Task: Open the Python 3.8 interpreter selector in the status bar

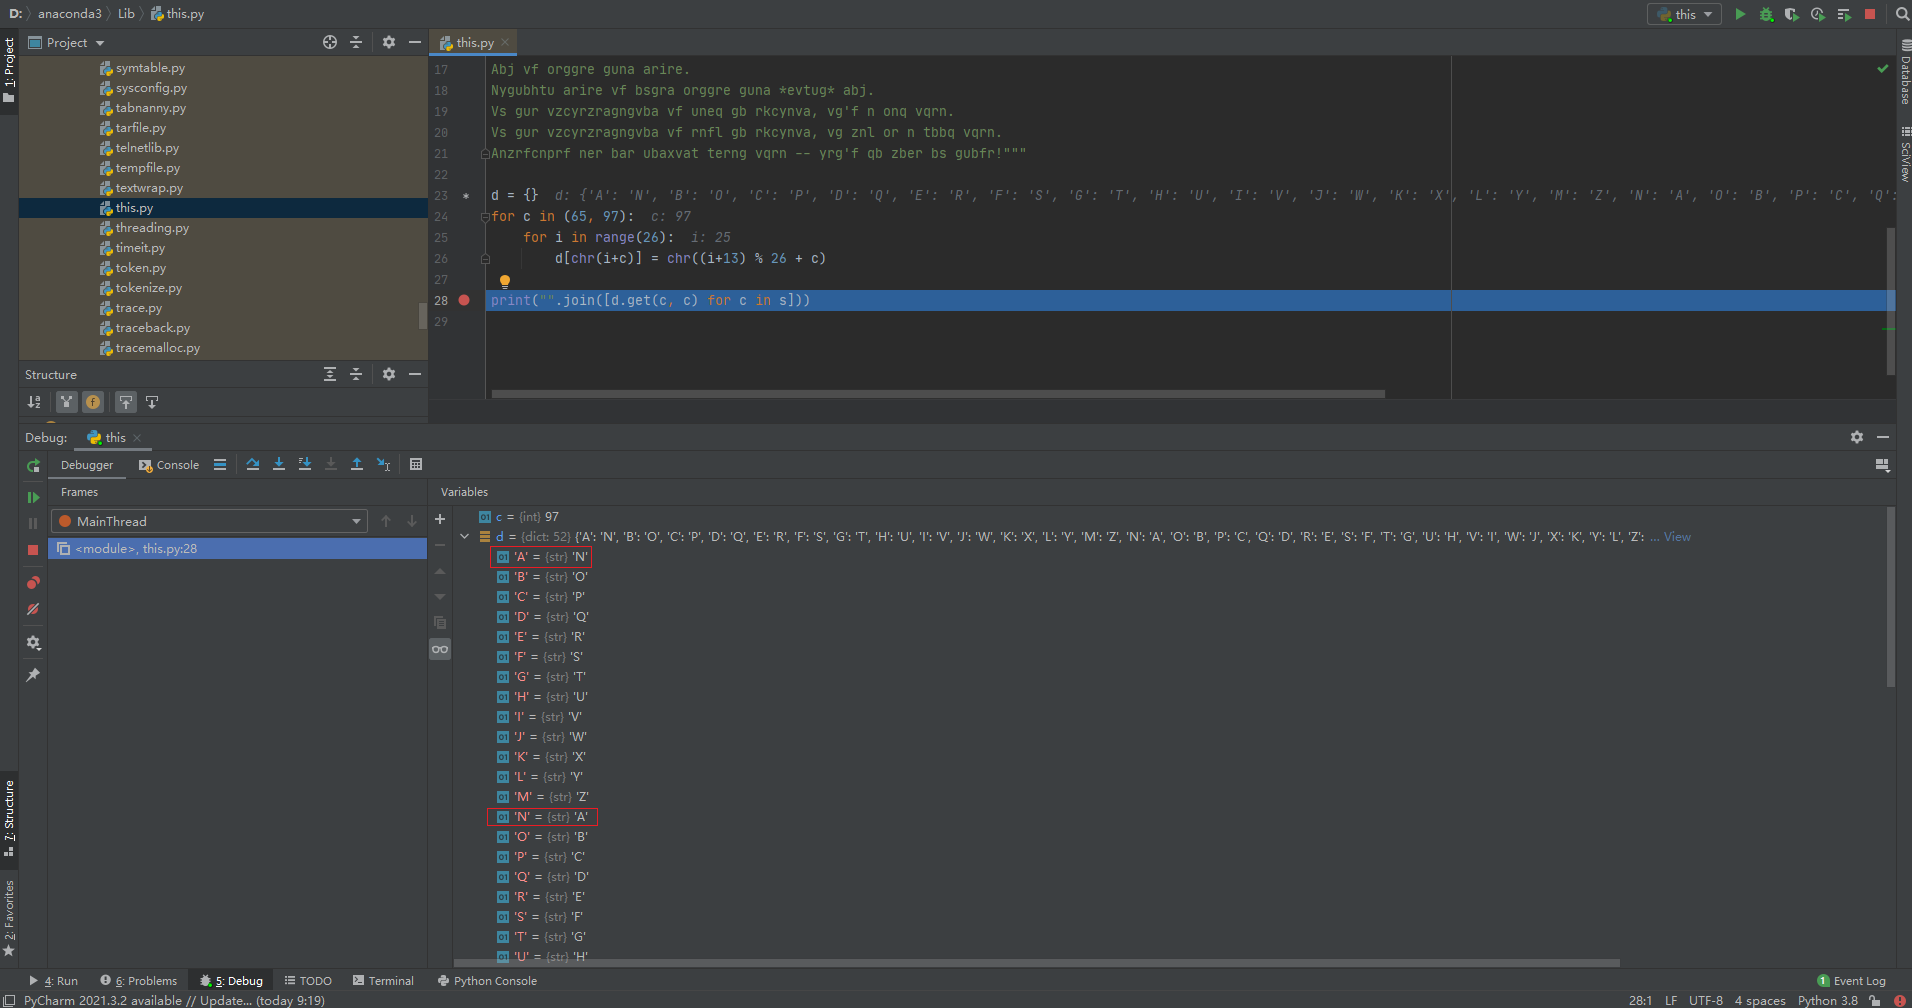Action: click(x=1827, y=1000)
